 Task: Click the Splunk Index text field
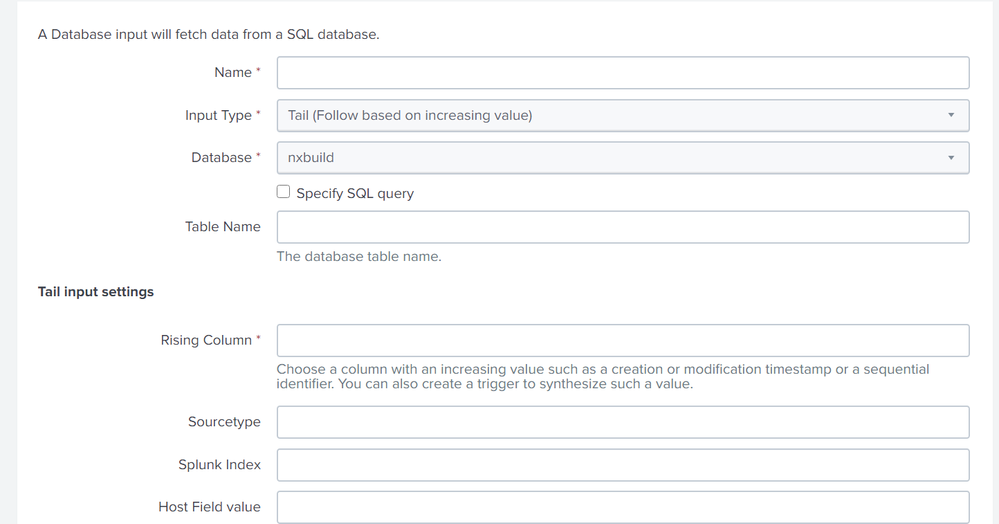pos(622,465)
